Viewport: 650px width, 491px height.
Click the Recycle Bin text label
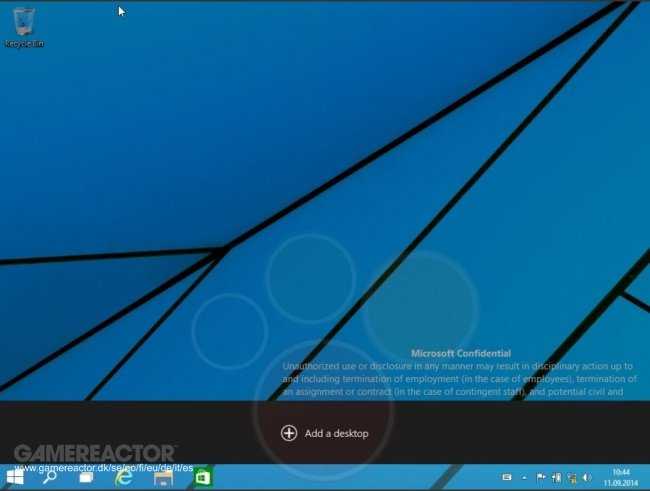tap(23, 44)
